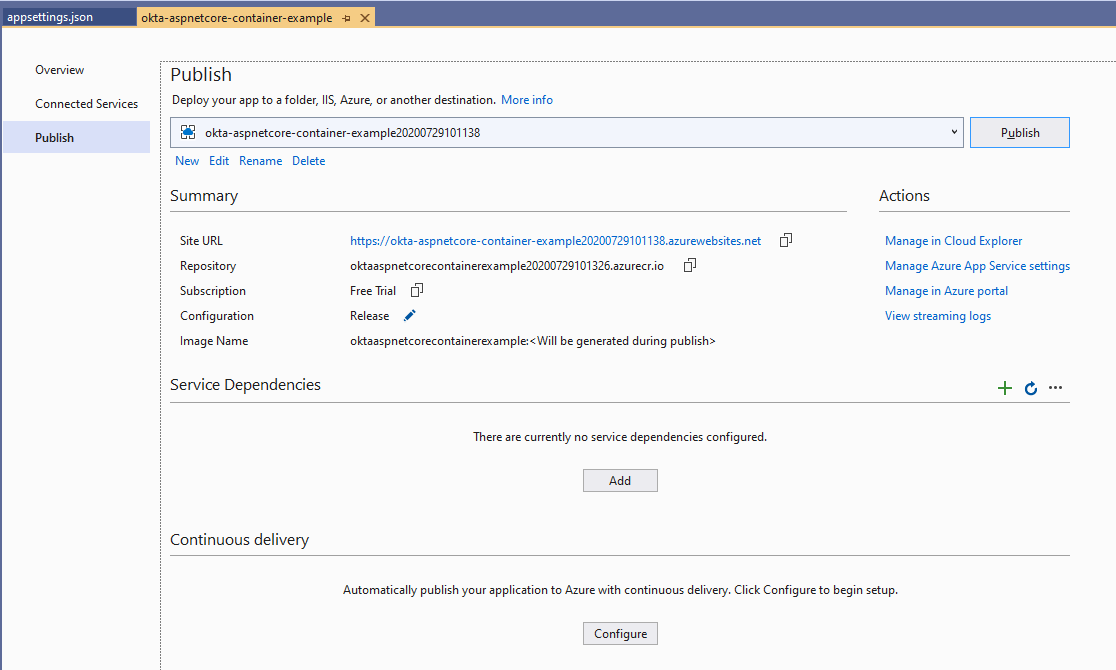Click the Add service dependency button
Image resolution: width=1116 pixels, height=670 pixels.
620,480
